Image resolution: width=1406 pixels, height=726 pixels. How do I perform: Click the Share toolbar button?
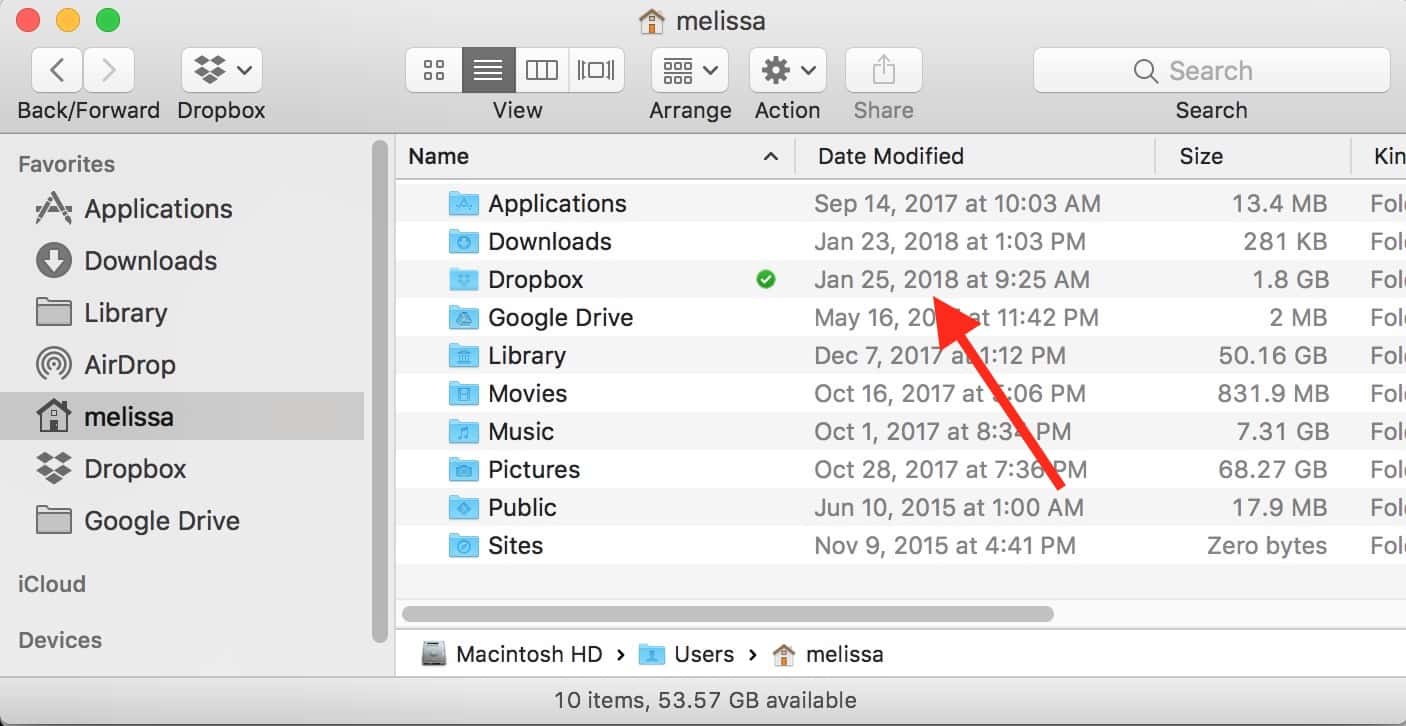click(883, 70)
